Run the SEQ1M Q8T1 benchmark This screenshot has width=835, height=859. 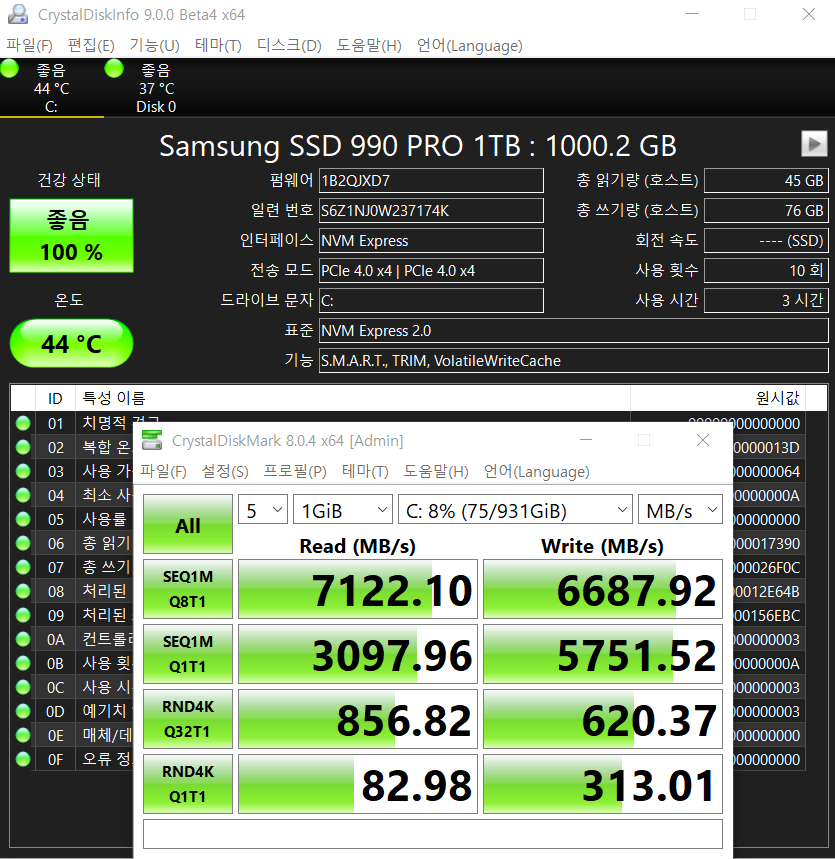pos(188,589)
